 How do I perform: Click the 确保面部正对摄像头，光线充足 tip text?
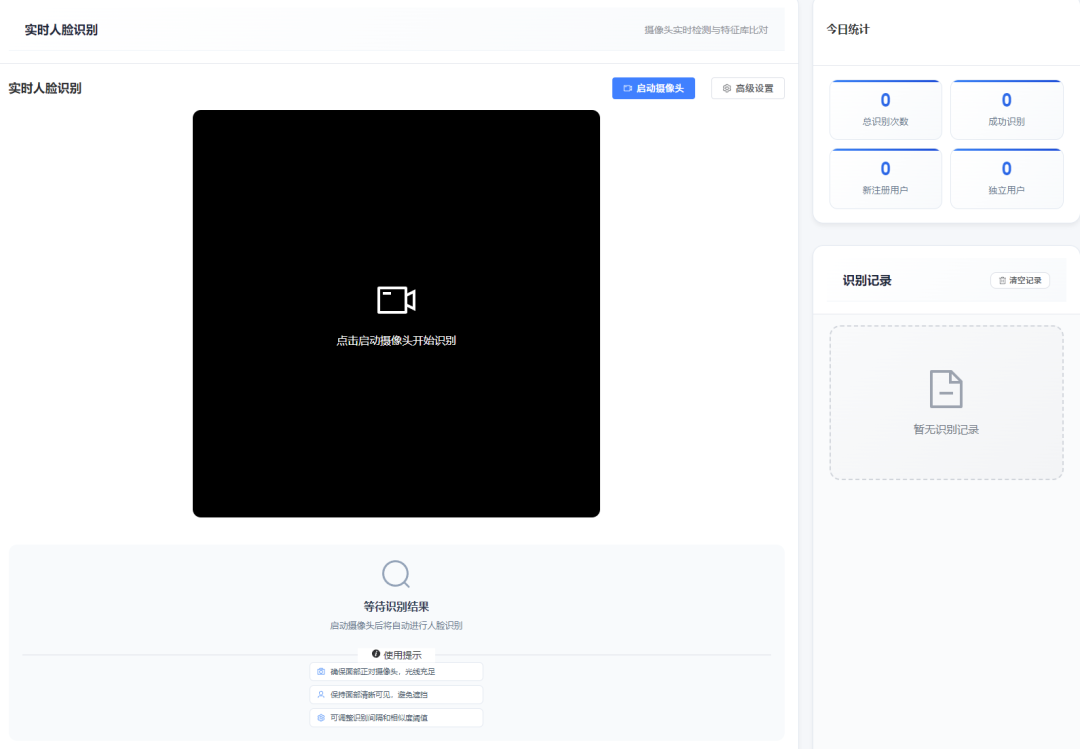(382, 671)
